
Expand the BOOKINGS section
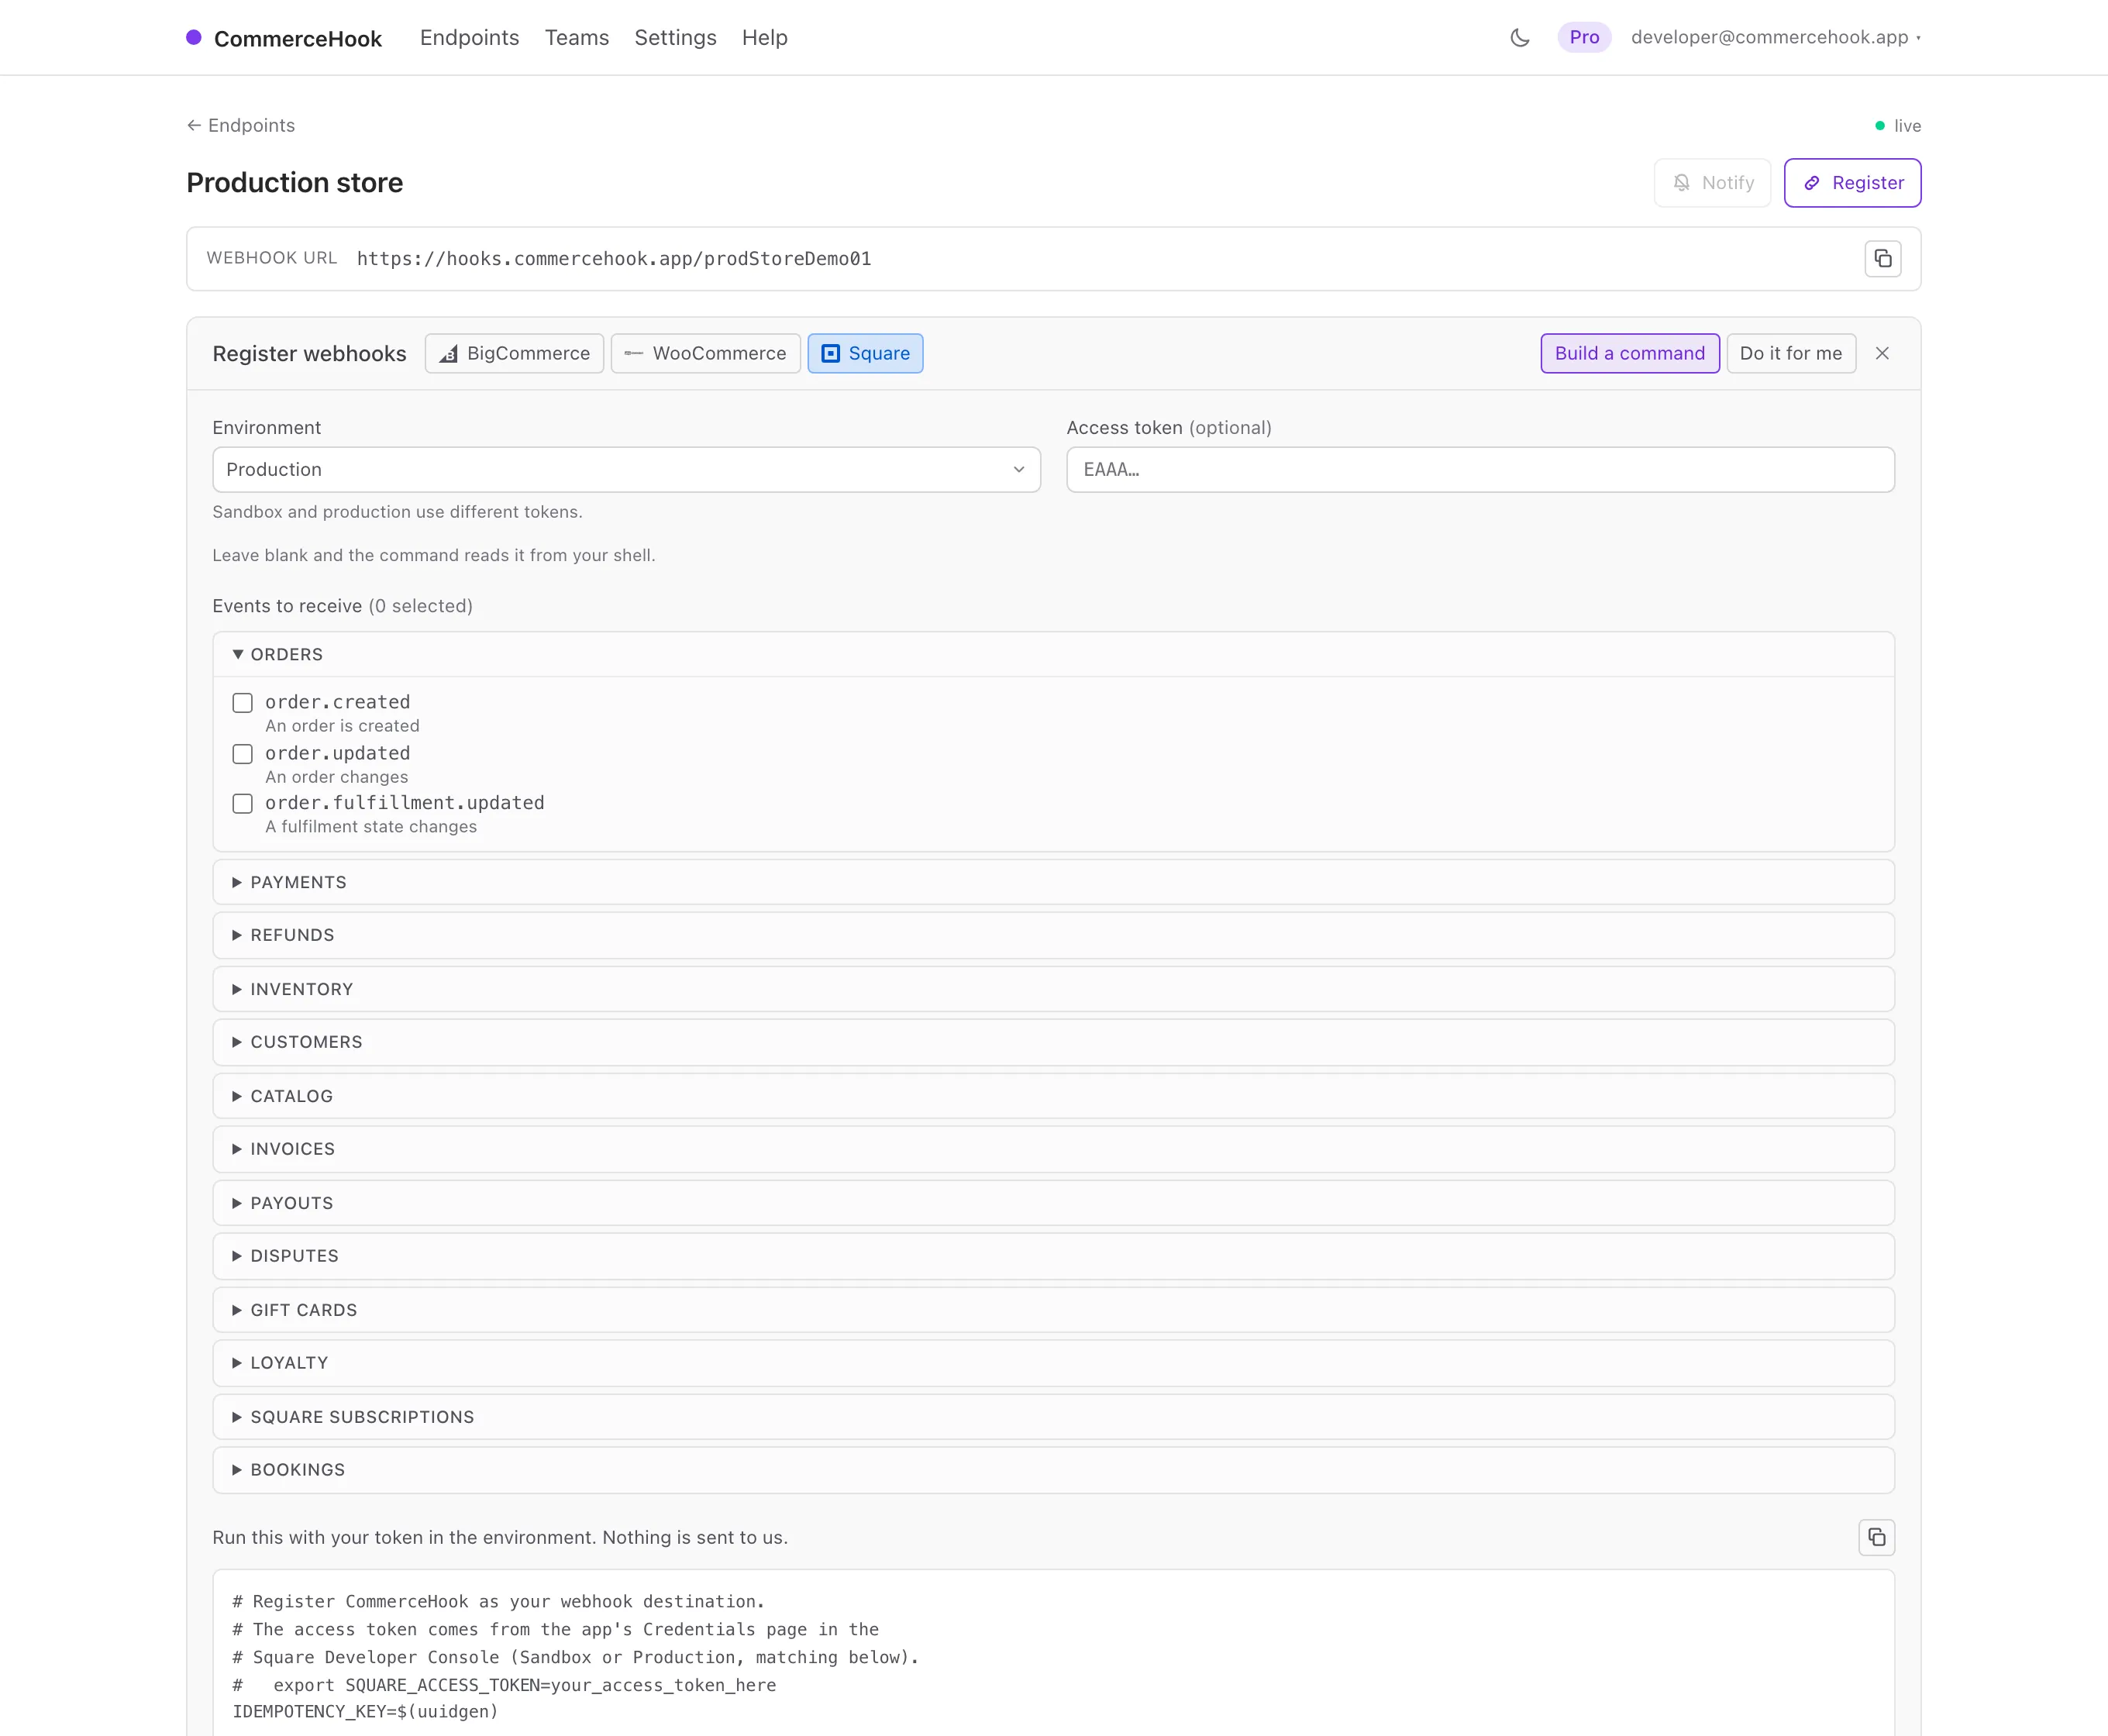point(1053,1470)
